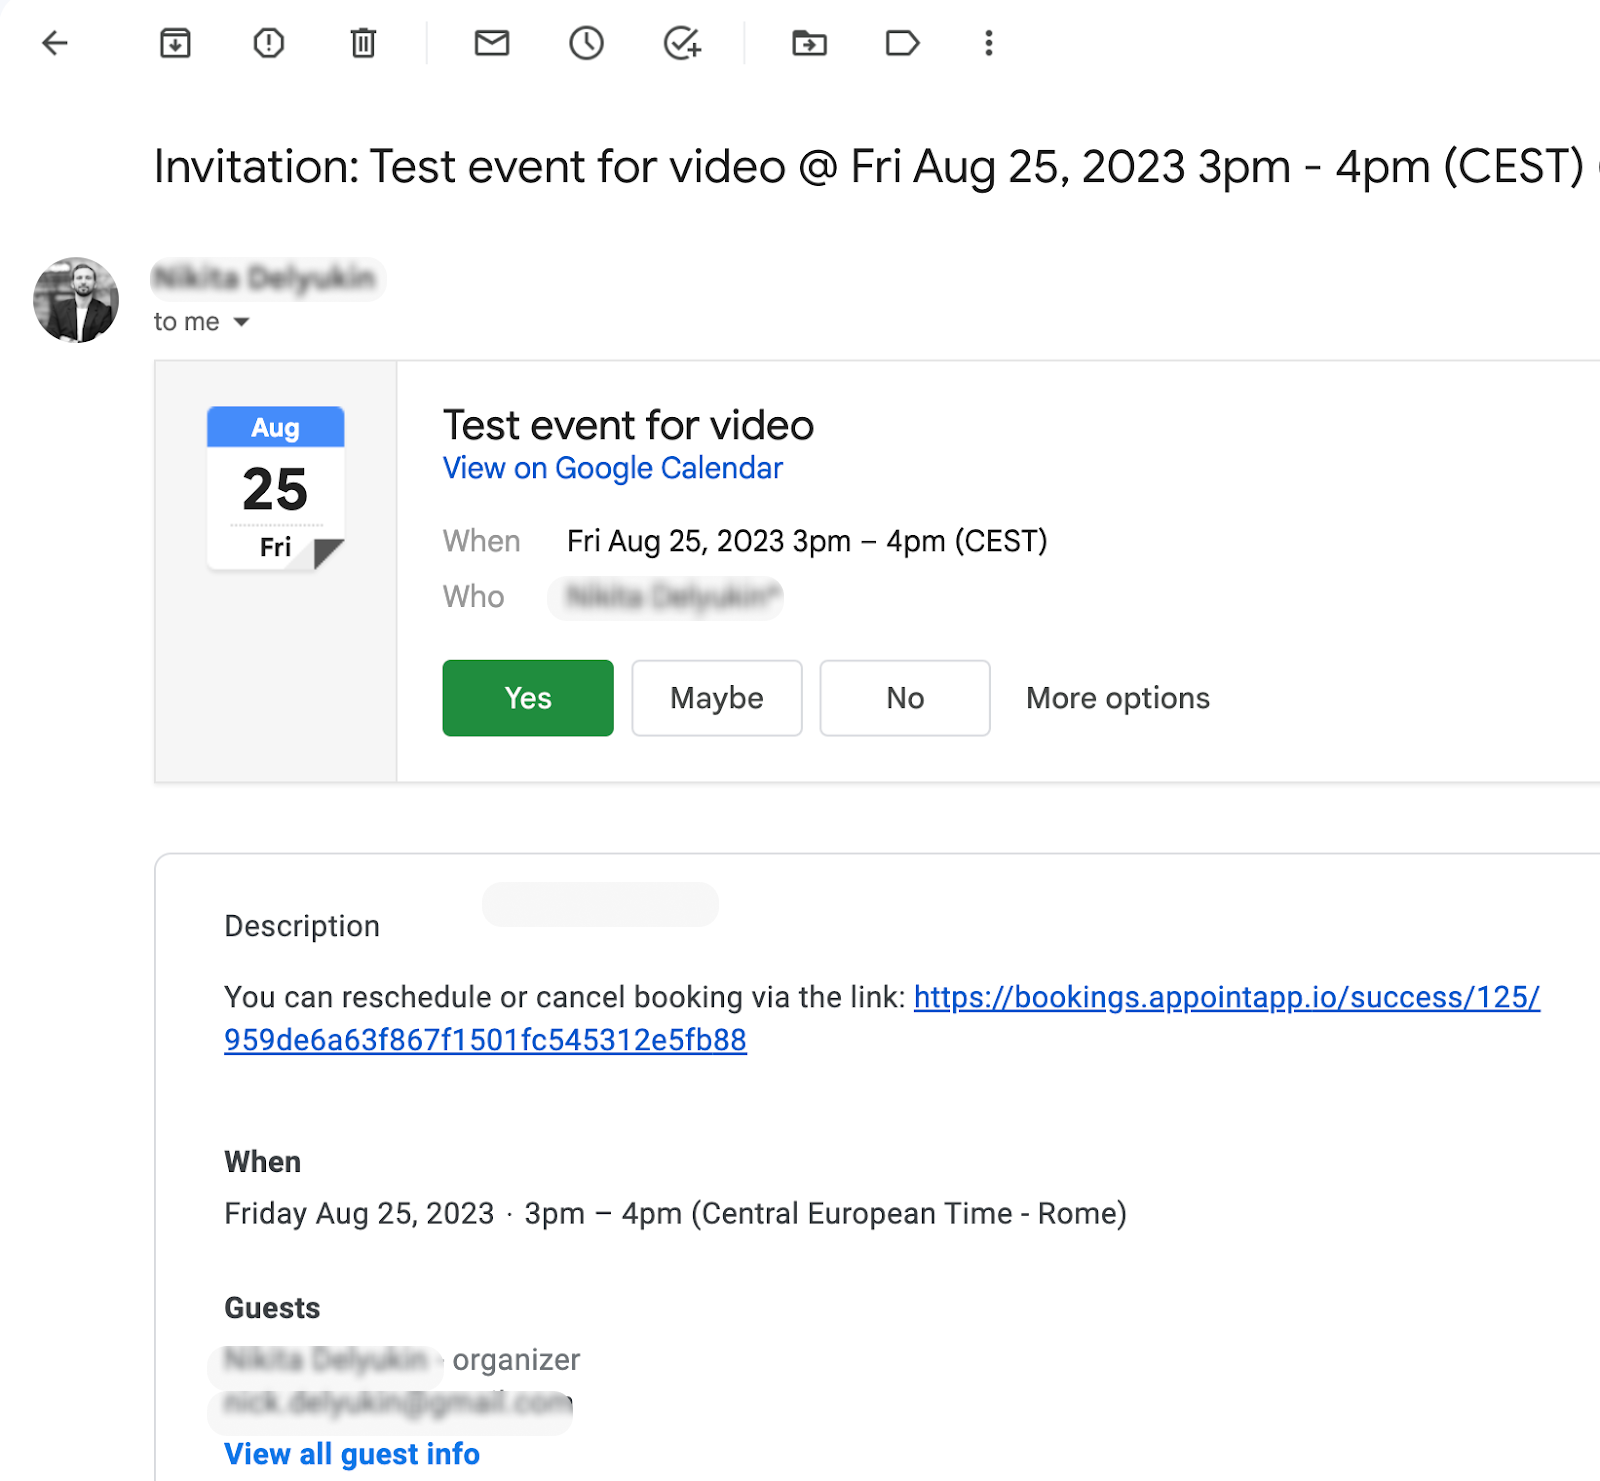Image resolution: width=1600 pixels, height=1481 pixels.
Task: Add email to Tasks
Action: [x=682, y=43]
